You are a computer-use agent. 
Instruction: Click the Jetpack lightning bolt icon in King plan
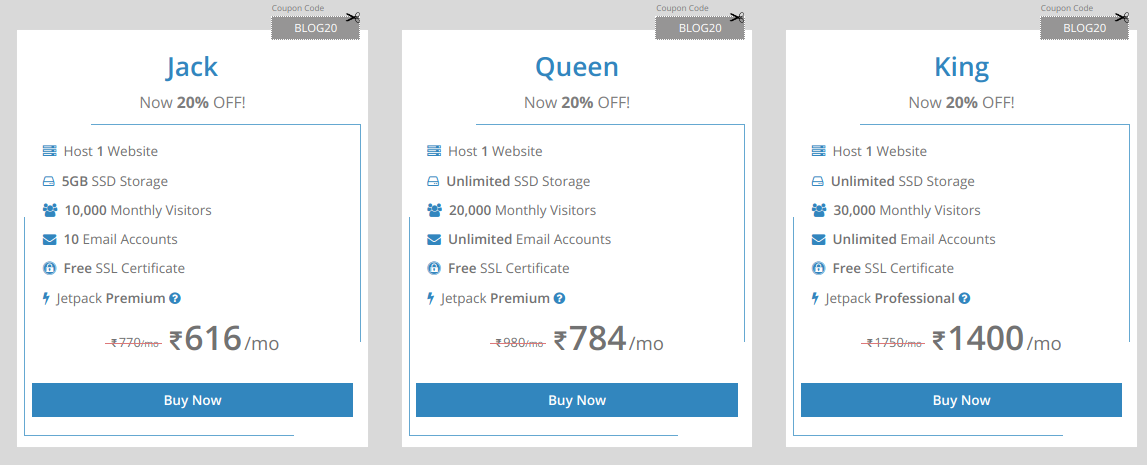pyautogui.click(x=816, y=298)
